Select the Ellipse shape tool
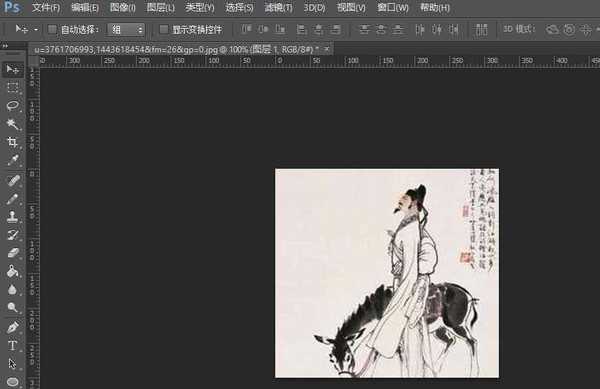The height and width of the screenshot is (389, 600). [13, 382]
